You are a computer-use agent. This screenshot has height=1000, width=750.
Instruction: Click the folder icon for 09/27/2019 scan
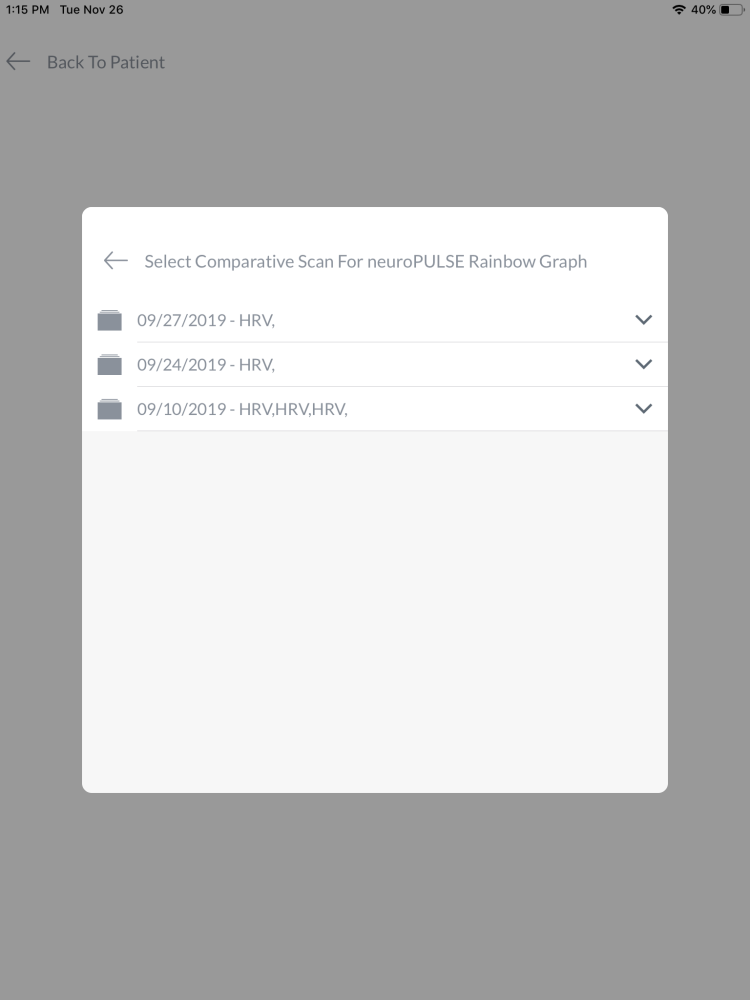(109, 320)
